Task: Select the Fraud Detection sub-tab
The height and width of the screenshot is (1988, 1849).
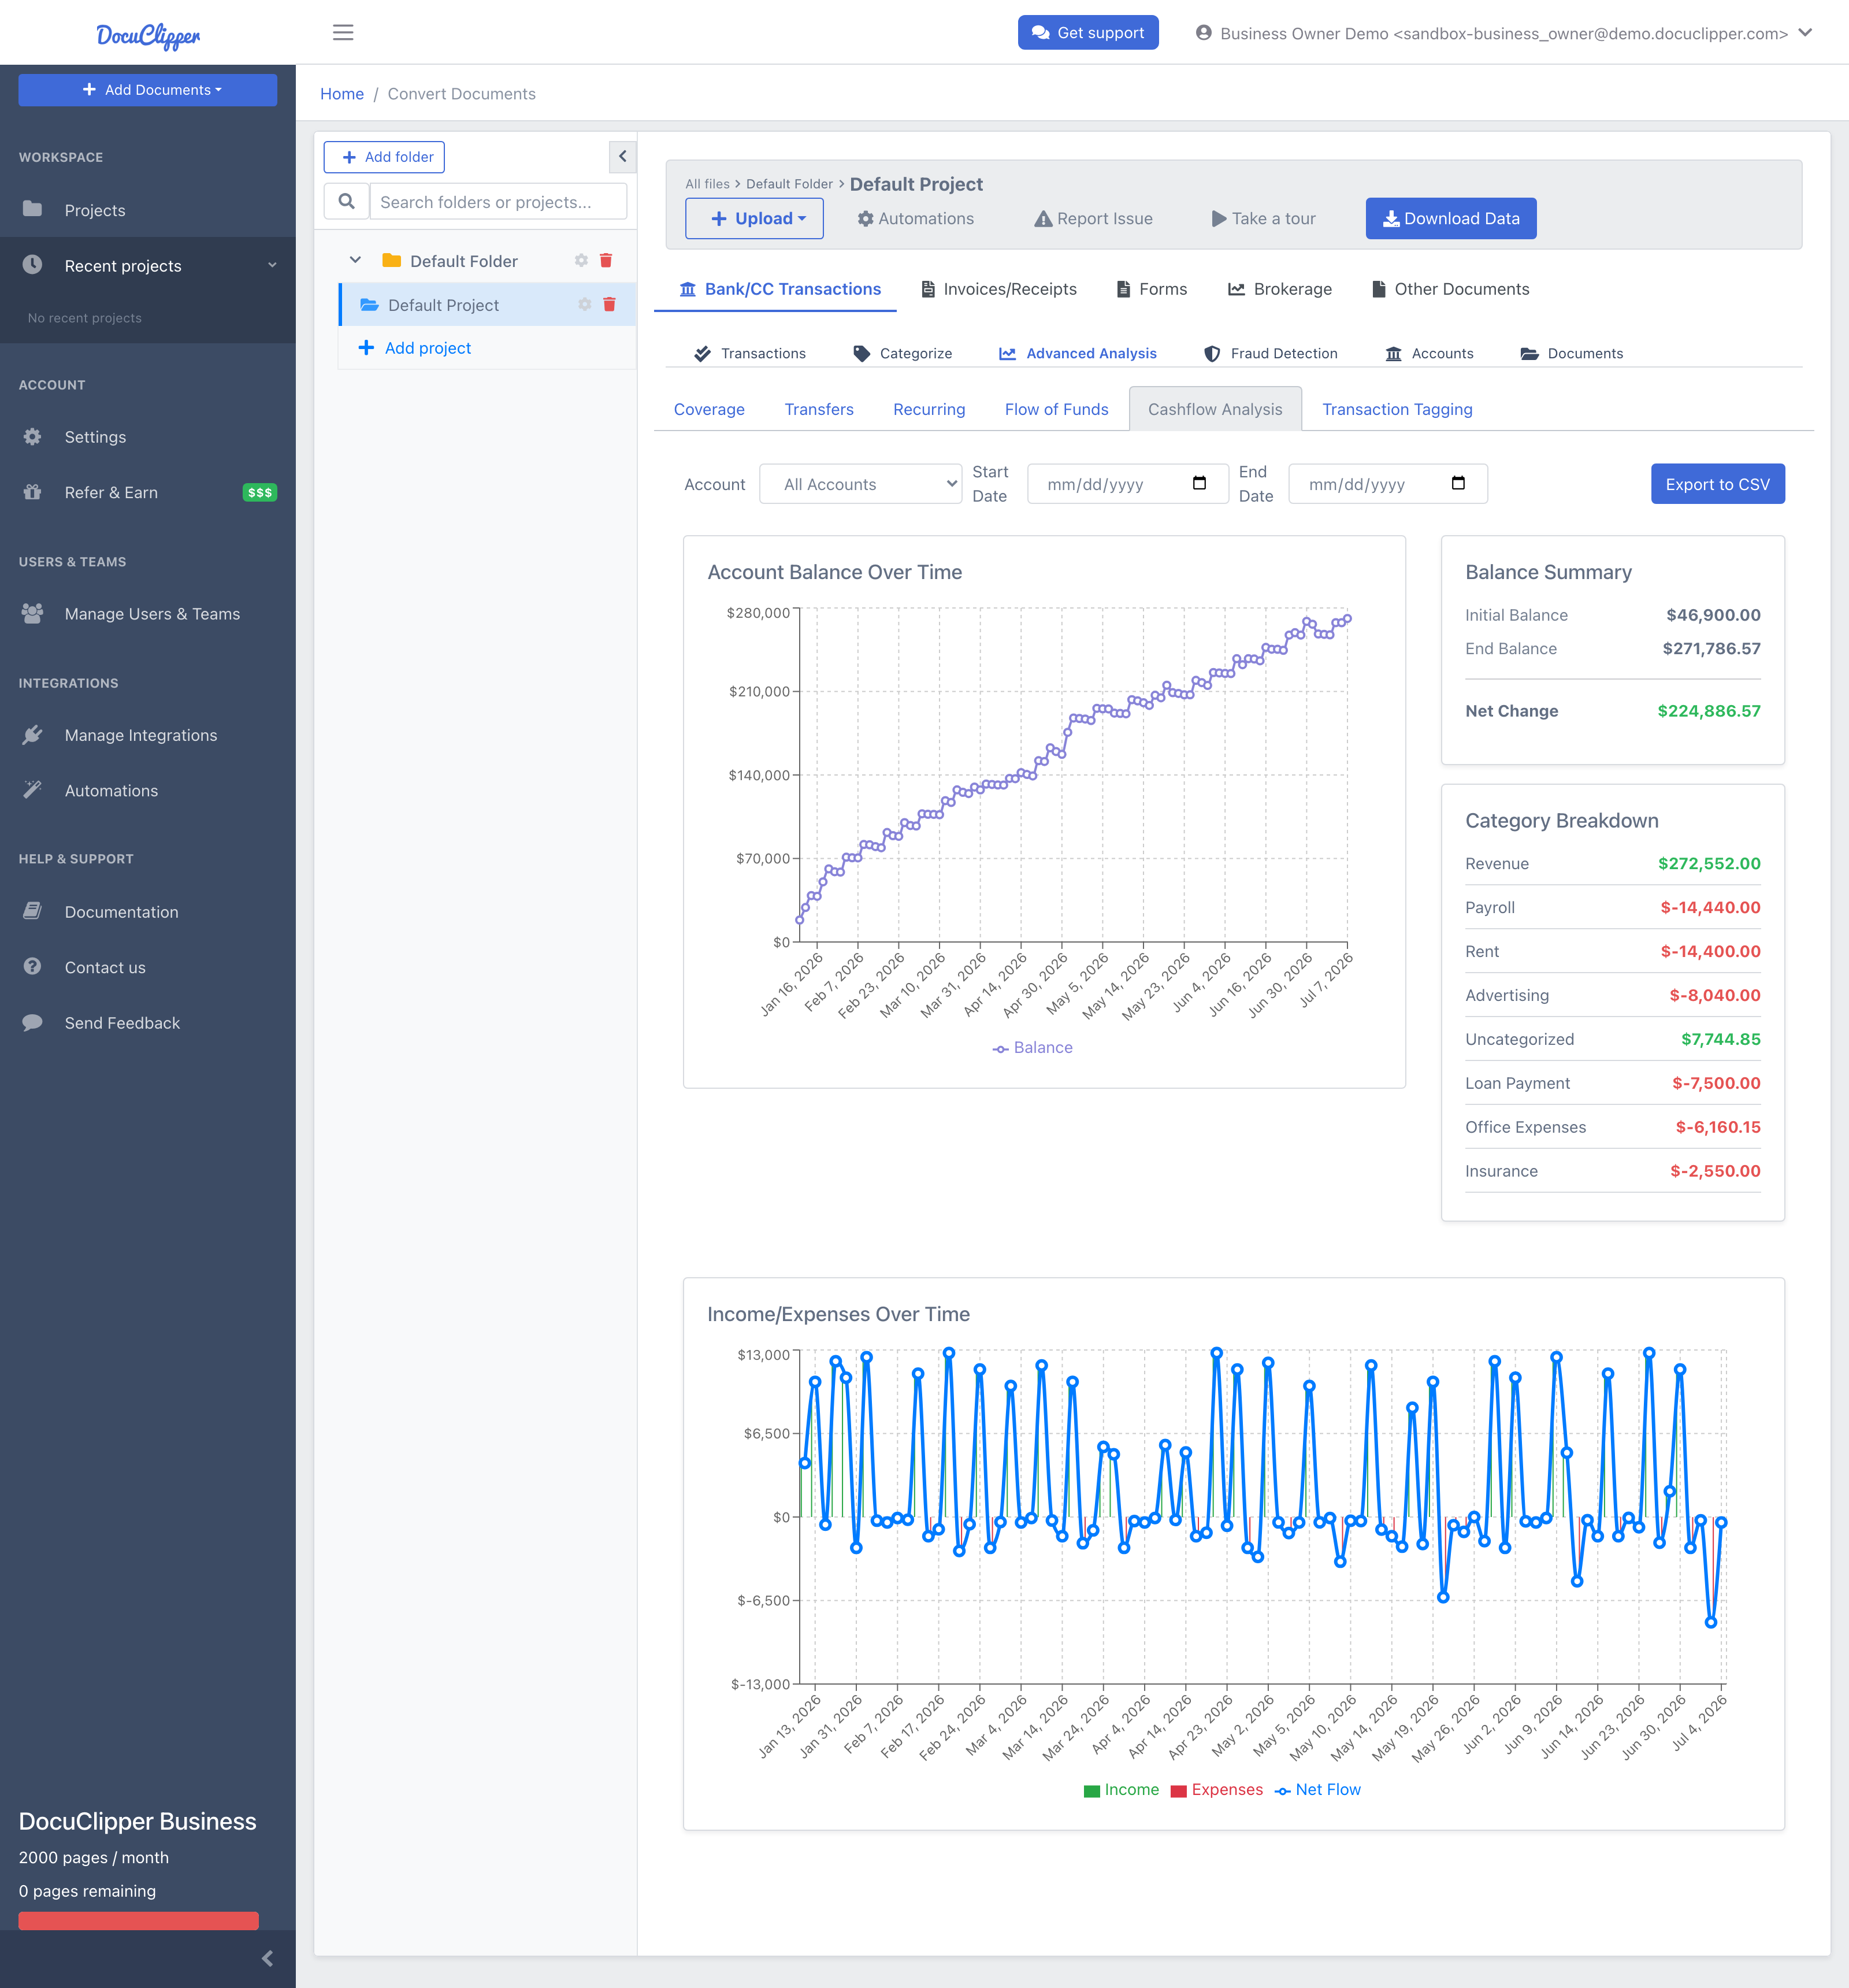Action: tap(1270, 353)
